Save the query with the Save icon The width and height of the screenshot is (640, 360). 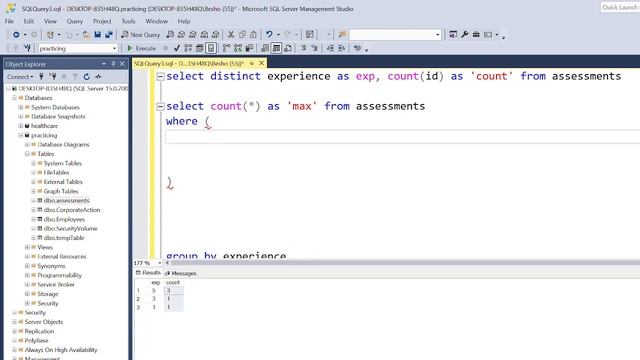[98, 35]
